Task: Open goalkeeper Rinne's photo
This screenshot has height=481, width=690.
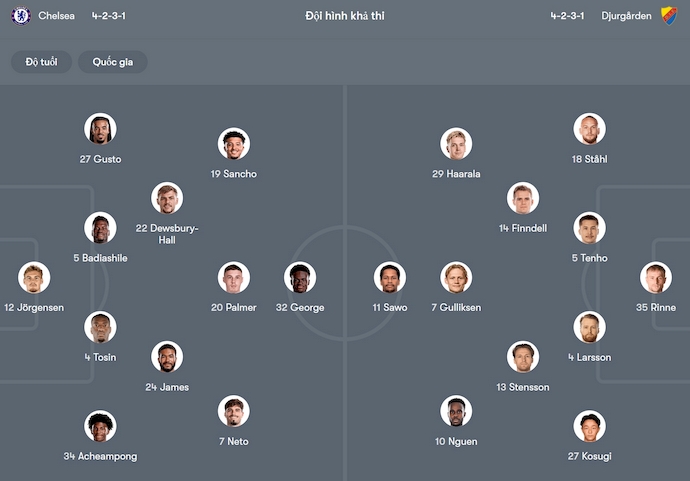Action: (656, 278)
